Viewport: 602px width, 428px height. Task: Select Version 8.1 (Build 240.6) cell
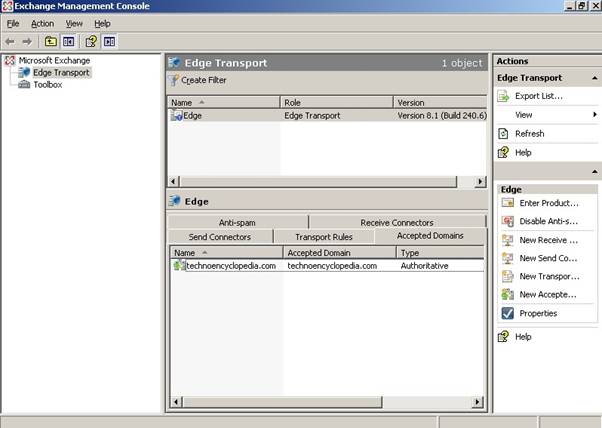[442, 116]
